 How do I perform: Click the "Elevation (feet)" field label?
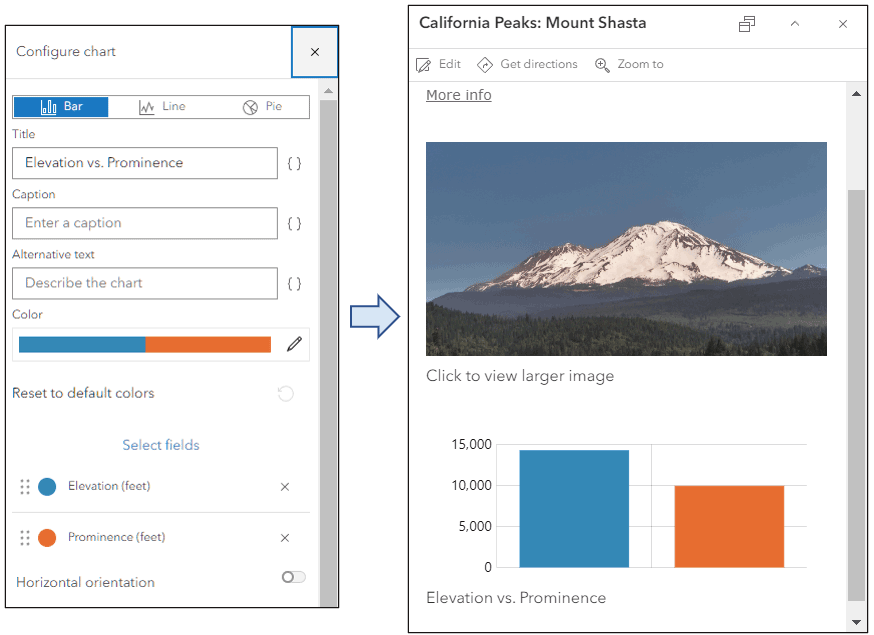(x=109, y=486)
